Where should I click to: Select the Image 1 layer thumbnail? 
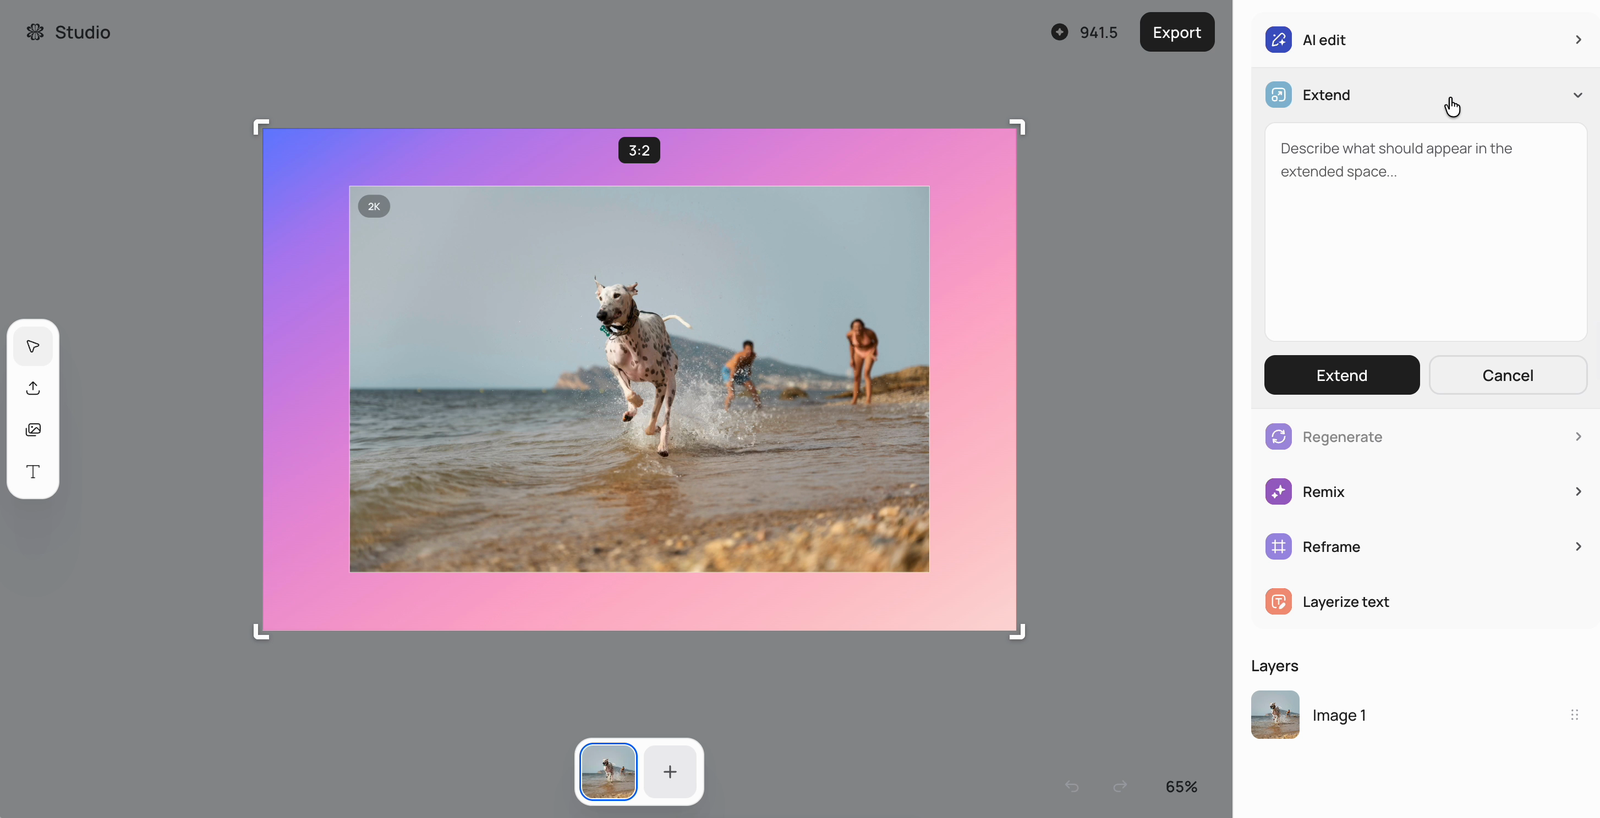[x=1275, y=715]
